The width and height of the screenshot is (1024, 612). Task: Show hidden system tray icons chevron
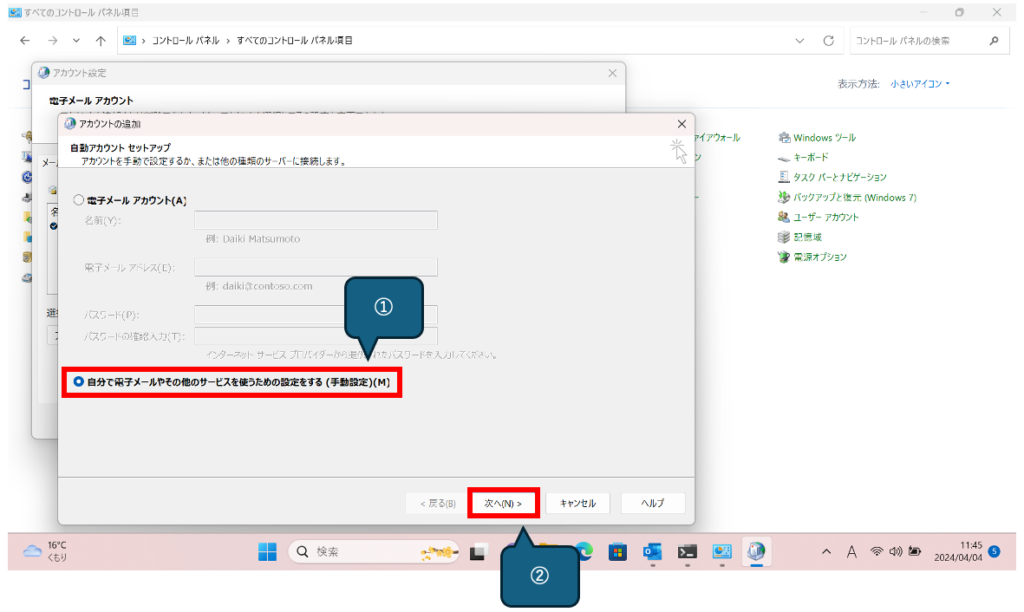click(x=826, y=551)
